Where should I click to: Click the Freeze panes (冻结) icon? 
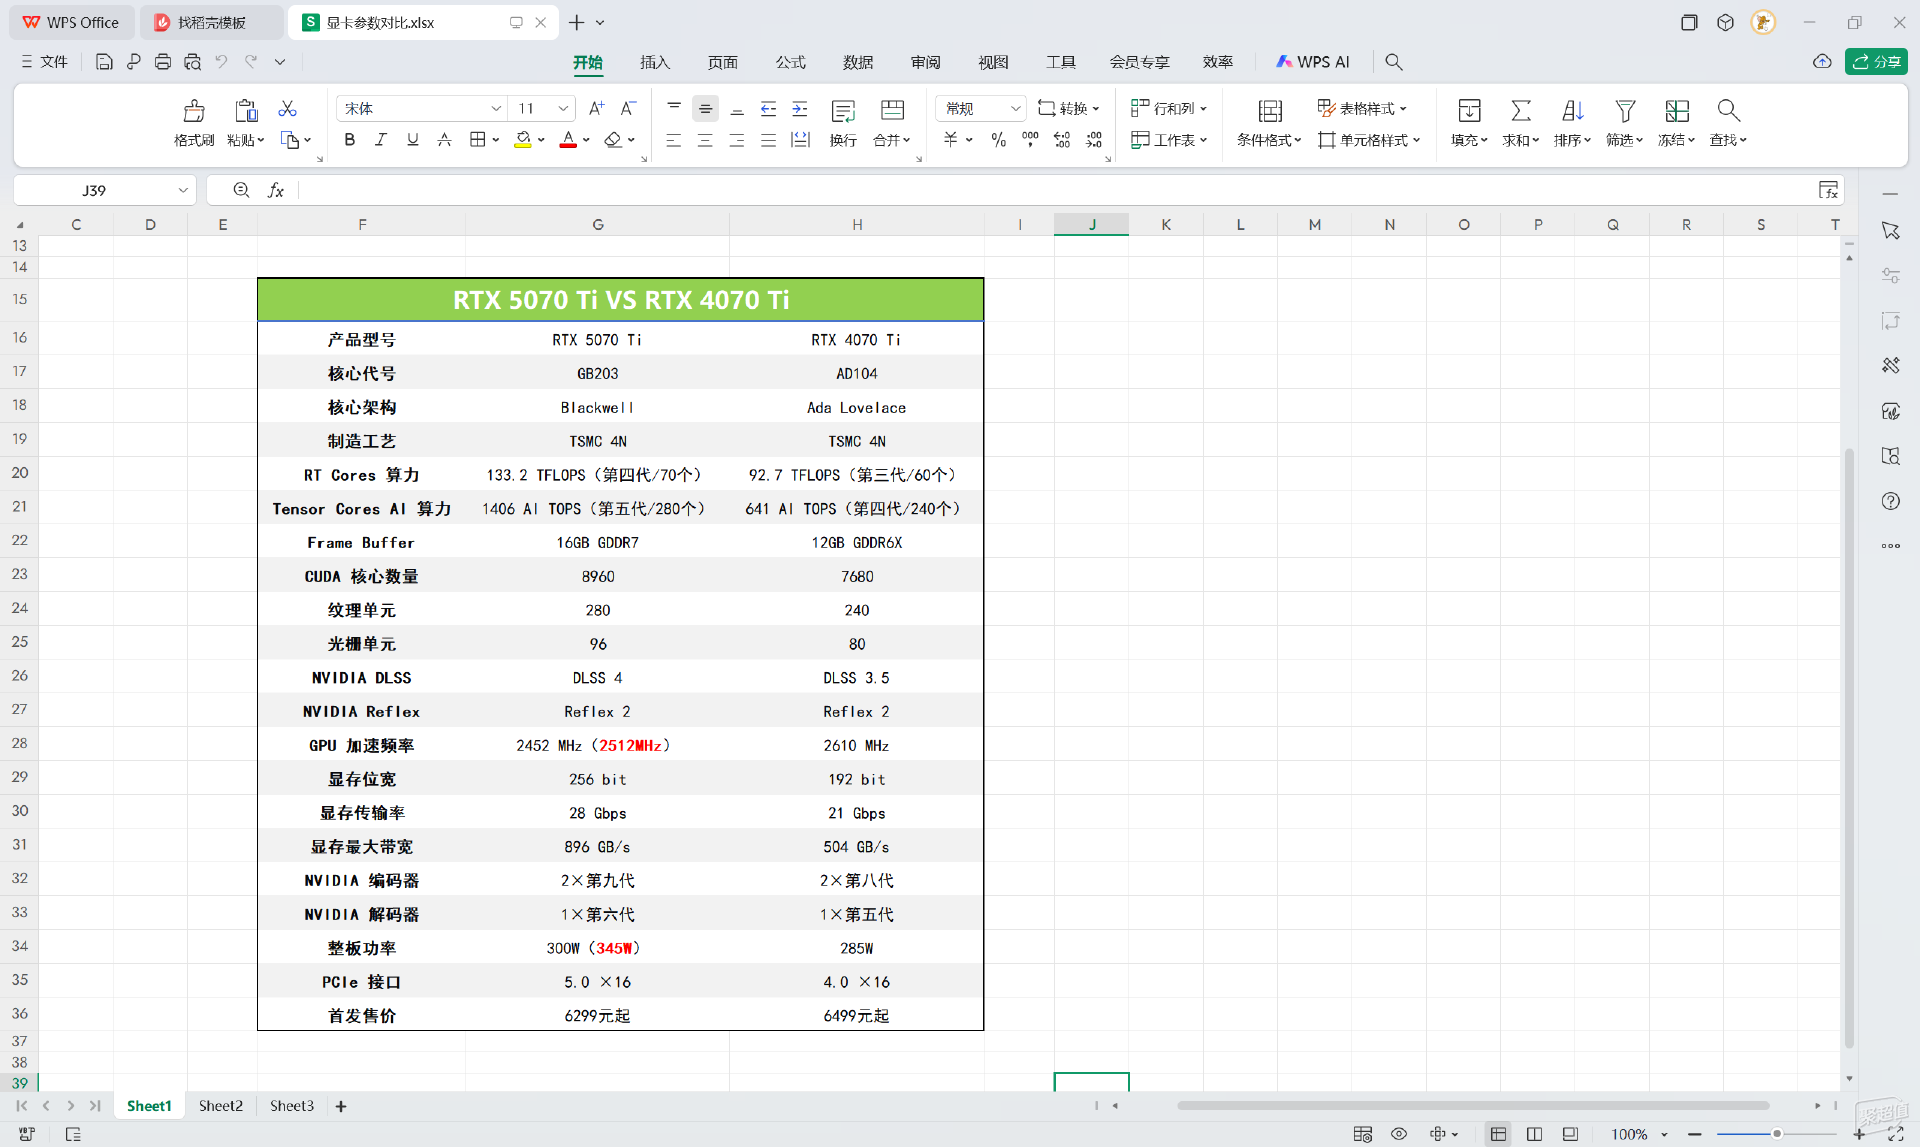point(1677,110)
